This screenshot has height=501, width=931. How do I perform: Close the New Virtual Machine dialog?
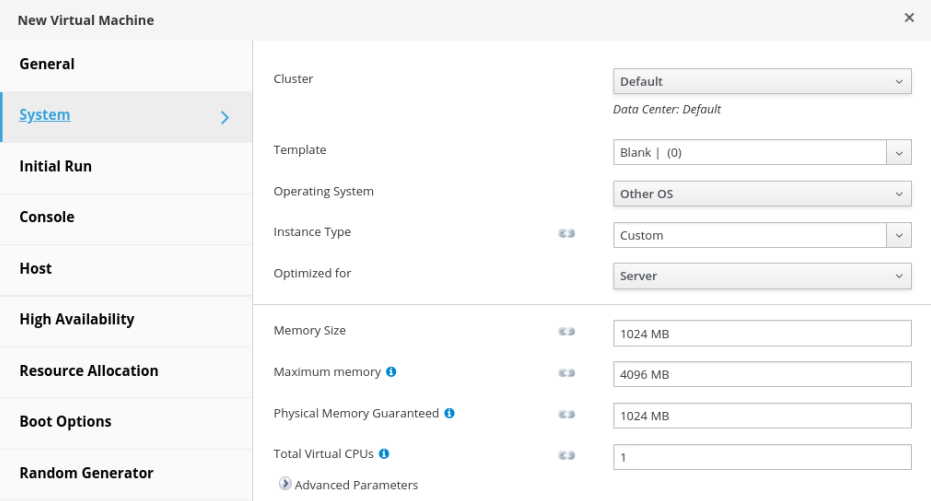tap(909, 18)
